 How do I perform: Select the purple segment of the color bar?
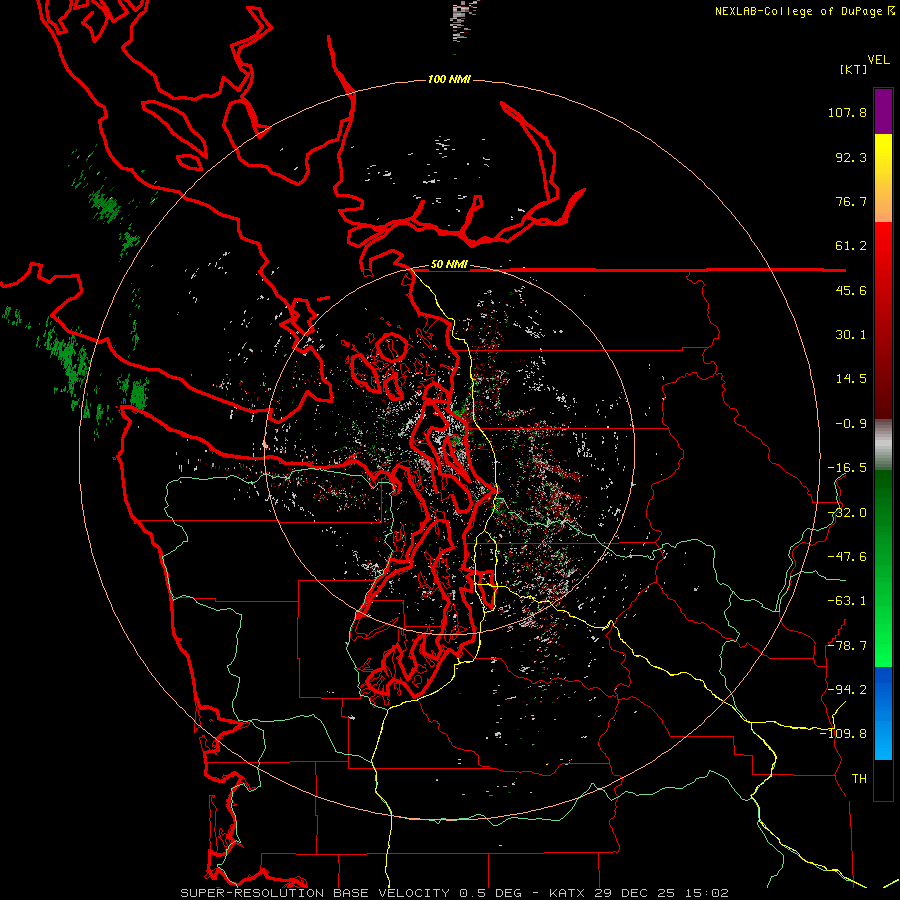coord(883,111)
